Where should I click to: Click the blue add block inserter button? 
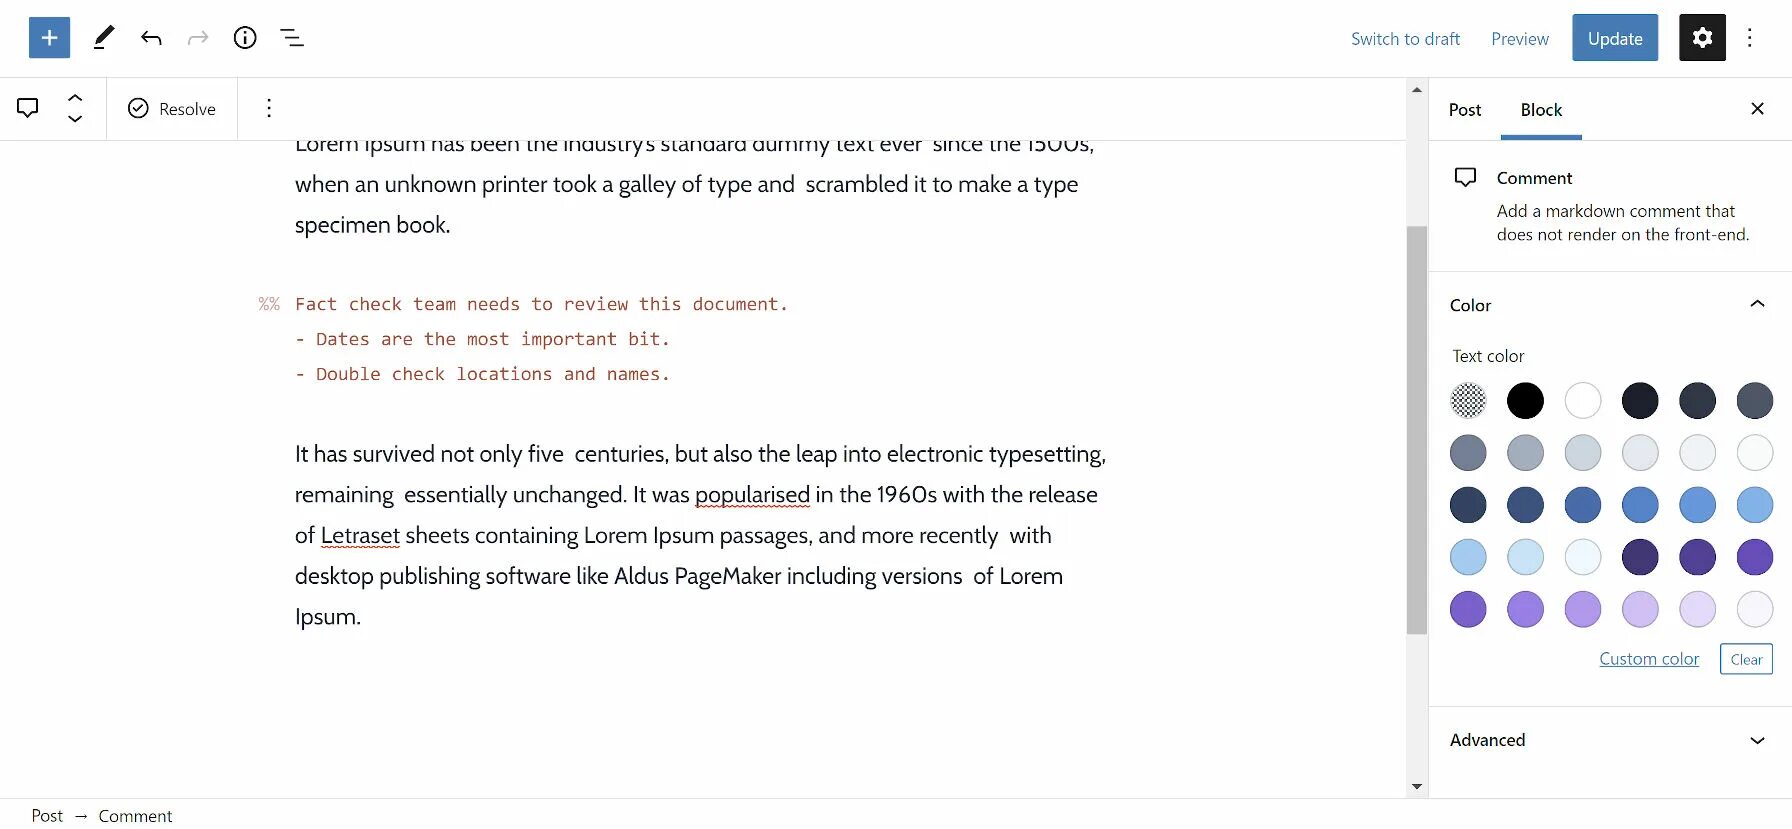49,38
